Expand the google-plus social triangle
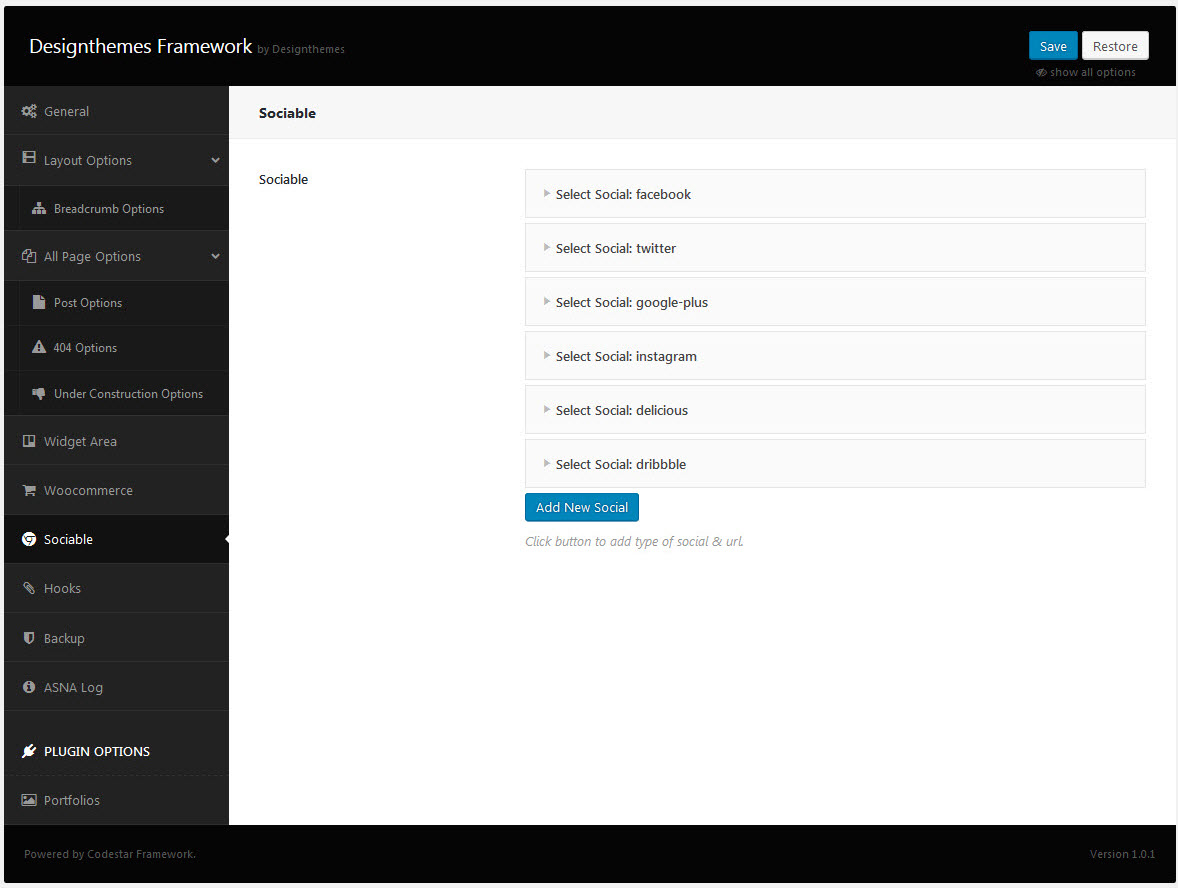1178x888 pixels. 547,301
